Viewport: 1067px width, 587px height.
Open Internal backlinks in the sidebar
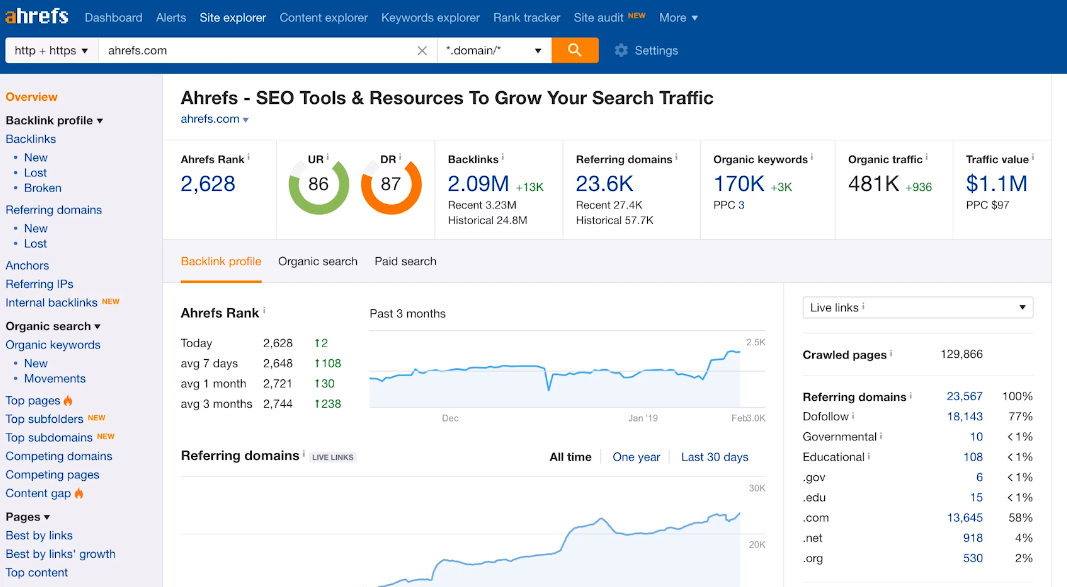click(x=52, y=303)
